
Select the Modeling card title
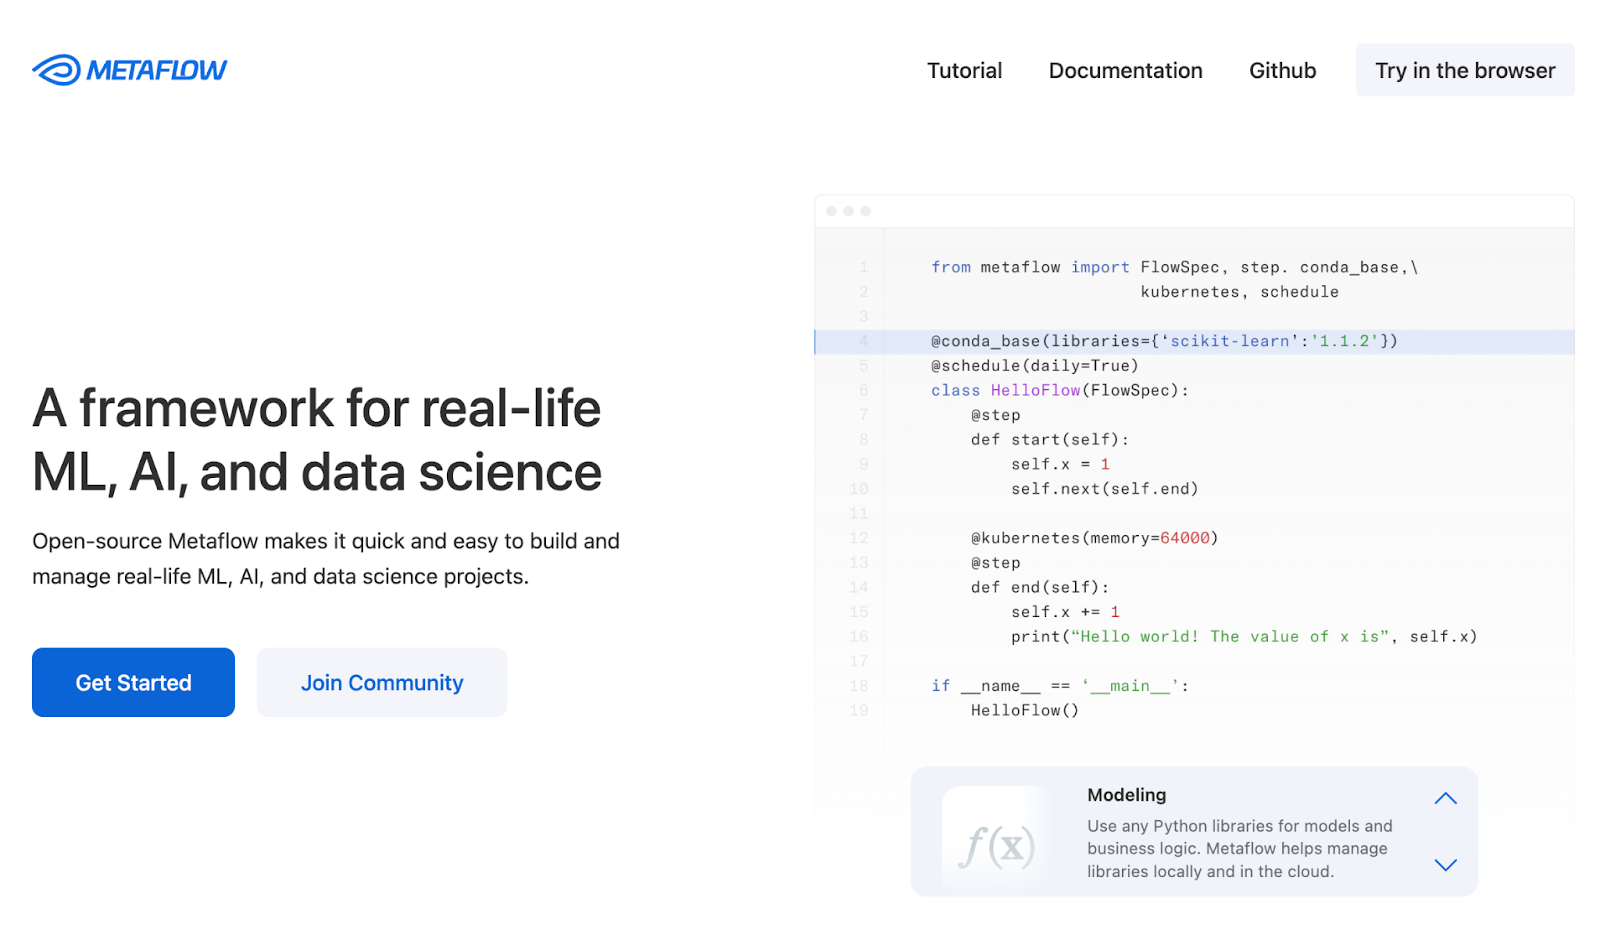tap(1126, 795)
